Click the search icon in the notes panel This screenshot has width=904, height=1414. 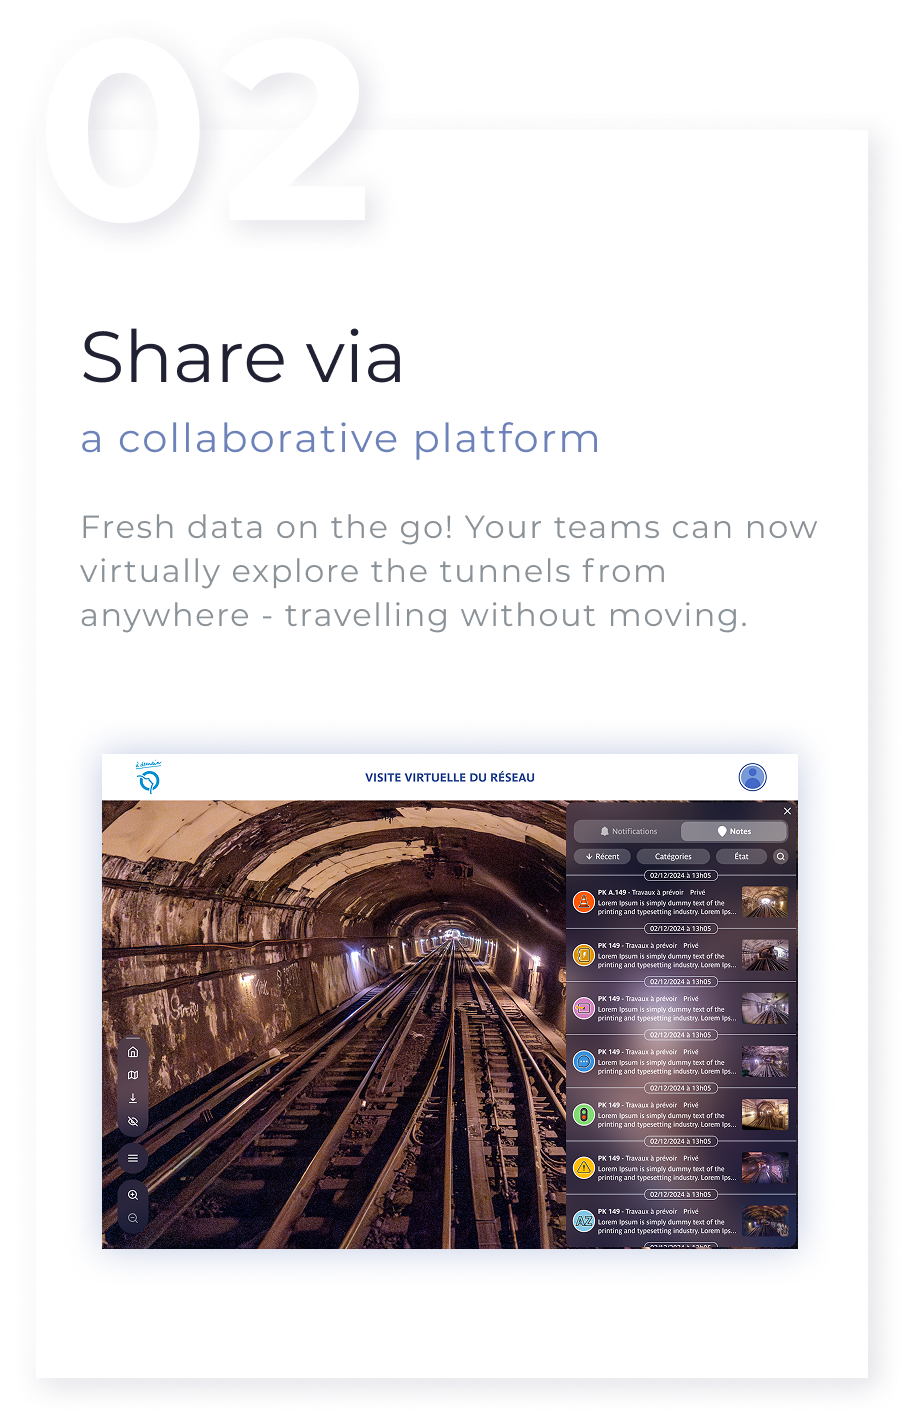pos(781,856)
